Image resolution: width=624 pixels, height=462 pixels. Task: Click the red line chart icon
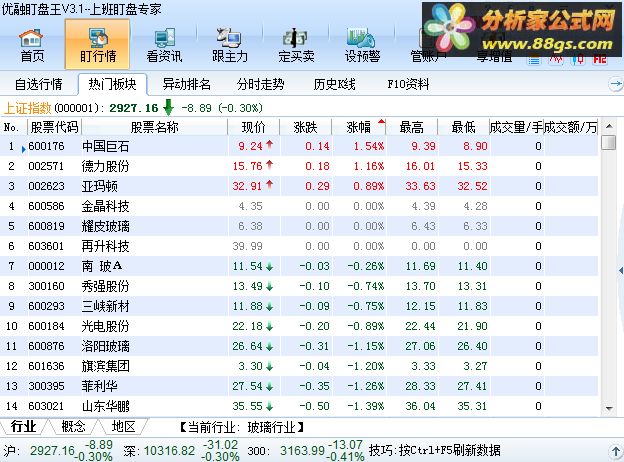(x=556, y=60)
